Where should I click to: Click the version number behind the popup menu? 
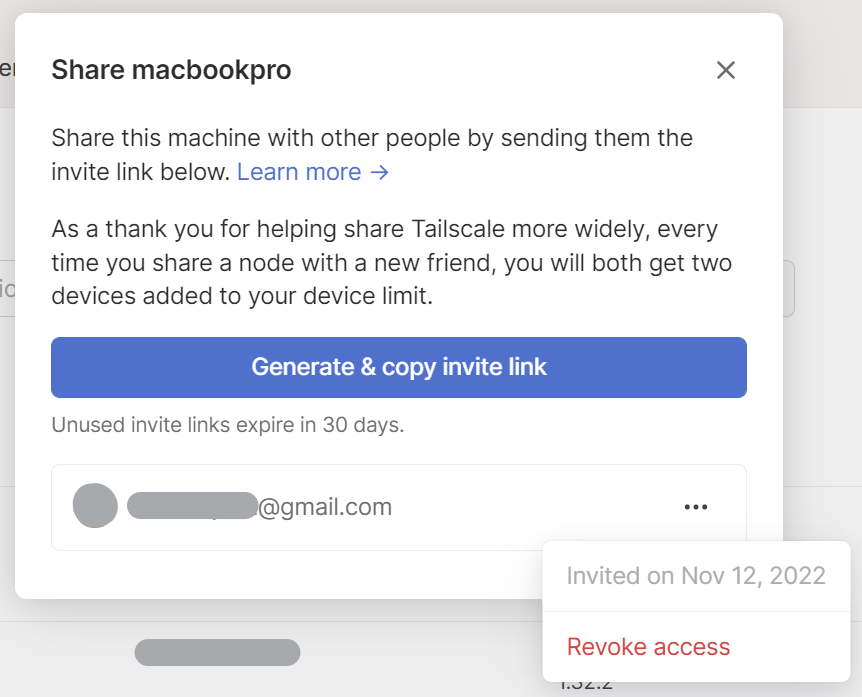pyautogui.click(x=586, y=687)
